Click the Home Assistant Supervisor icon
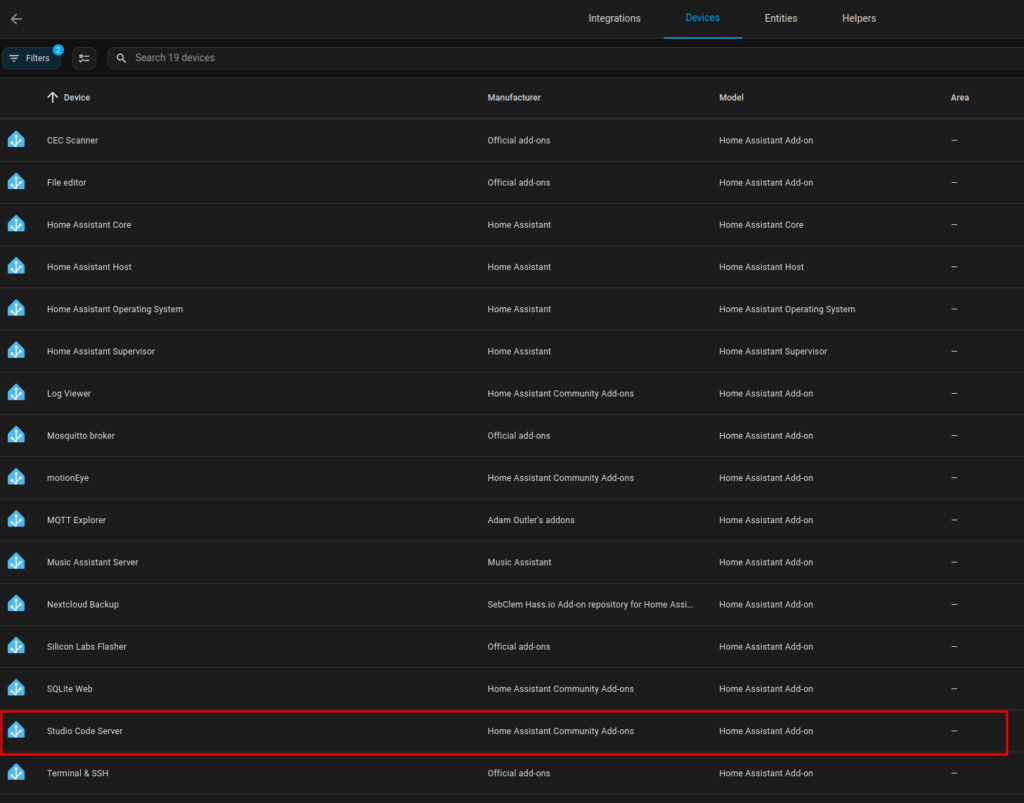 16,351
